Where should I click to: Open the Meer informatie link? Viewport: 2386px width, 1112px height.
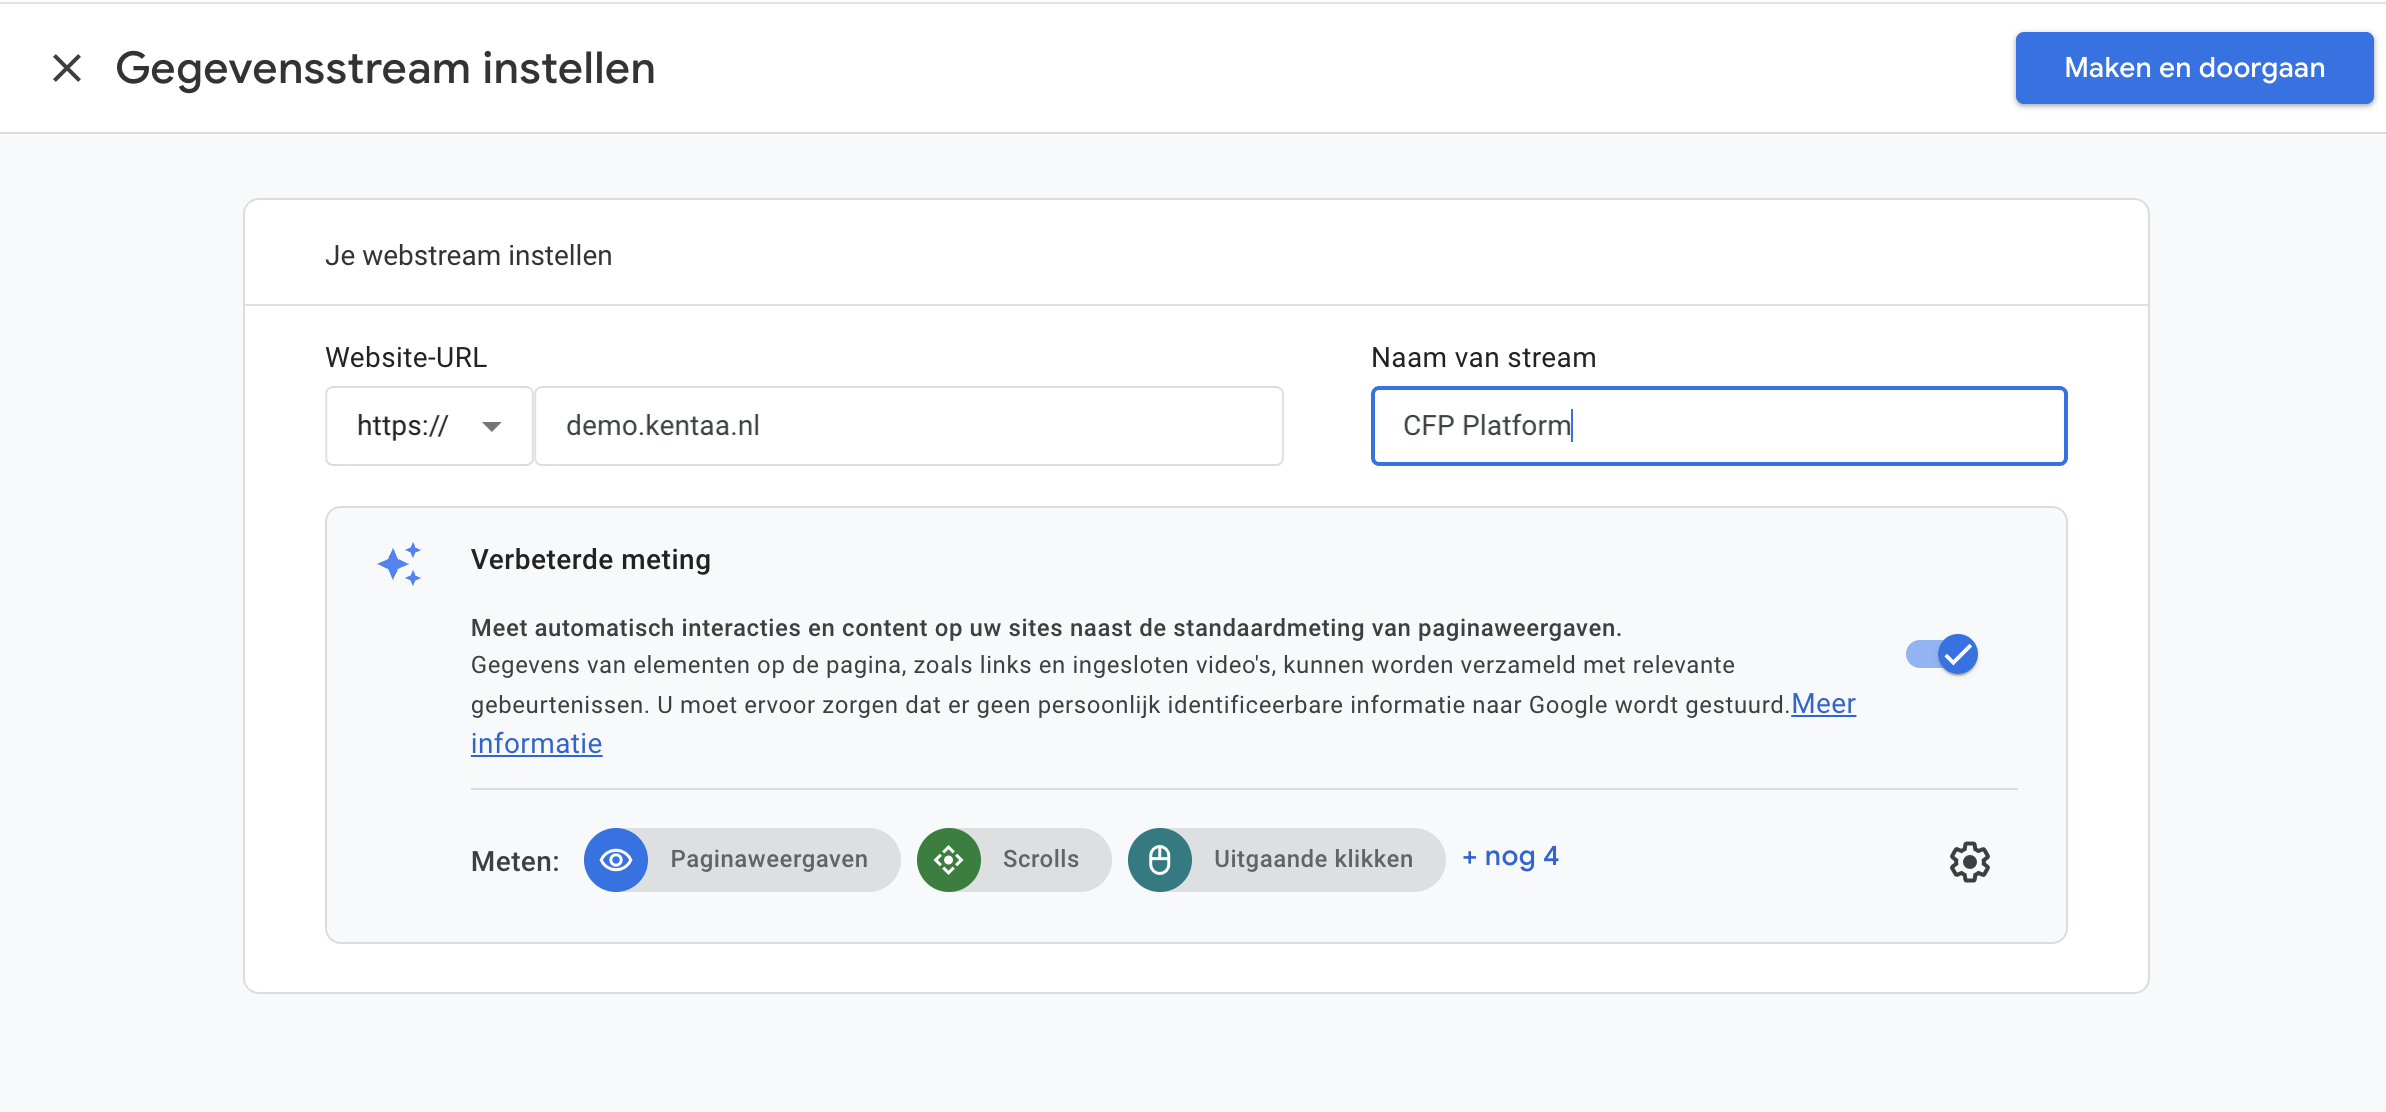(x=1823, y=704)
